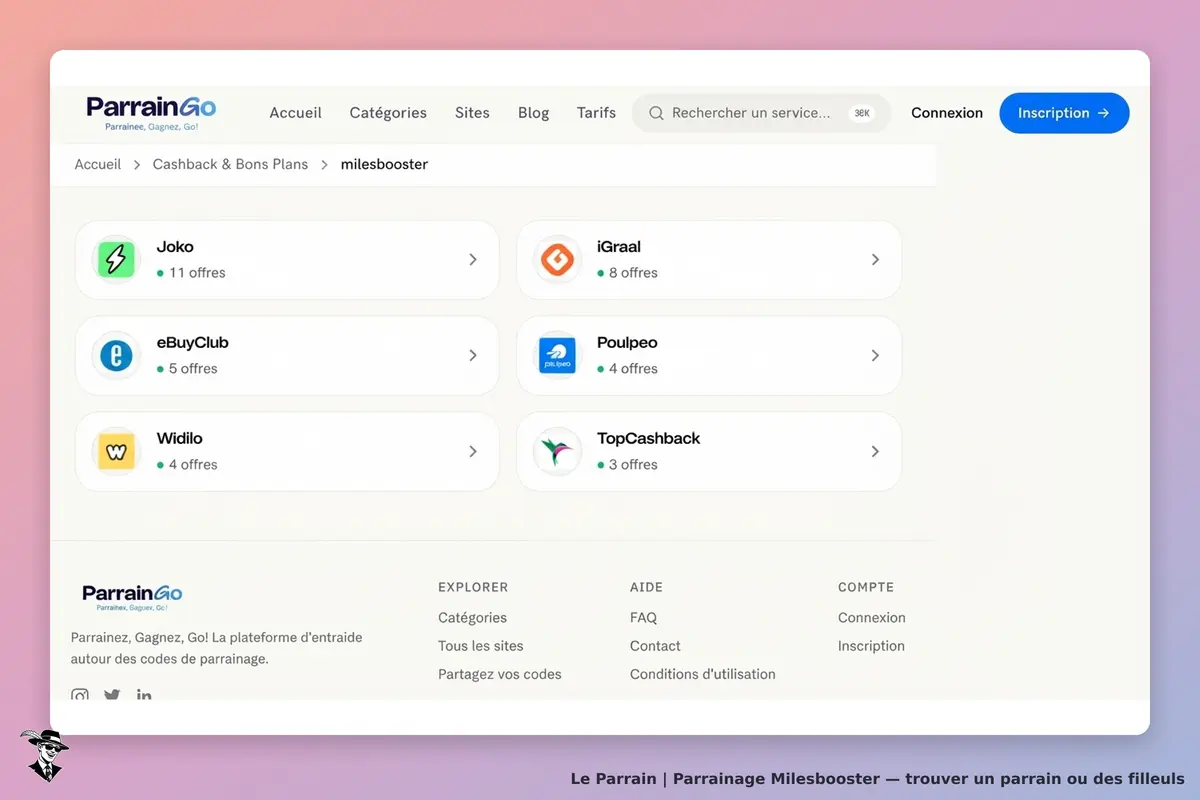Image resolution: width=1200 pixels, height=800 pixels.
Task: Open Conditions d'utilisation footer link
Action: 703,674
